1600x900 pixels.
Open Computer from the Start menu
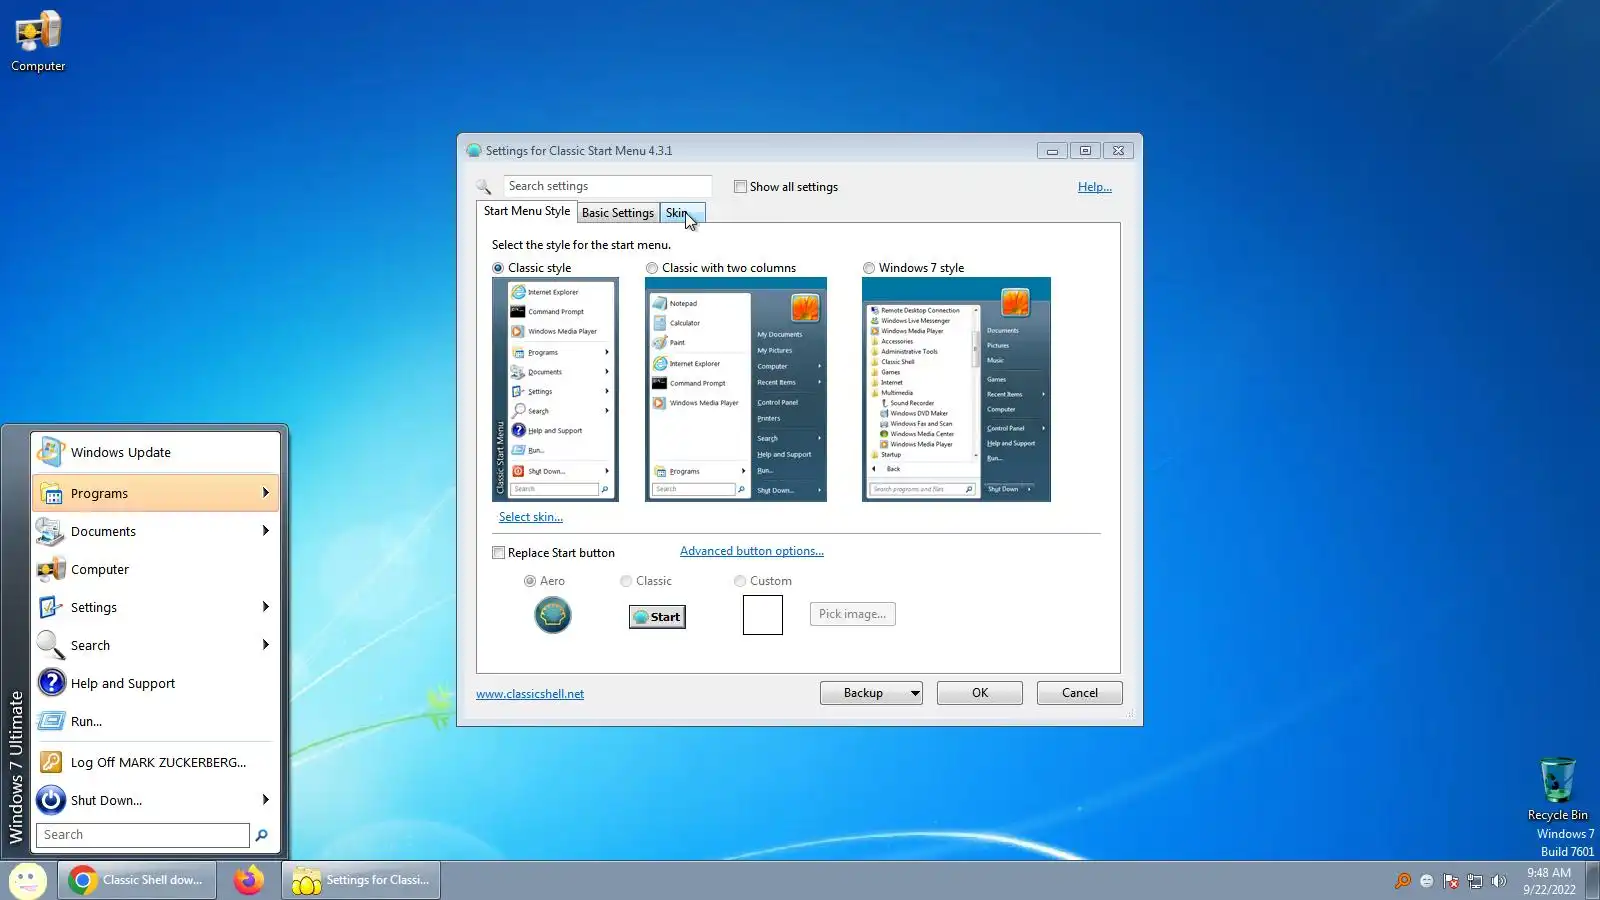tap(156, 570)
